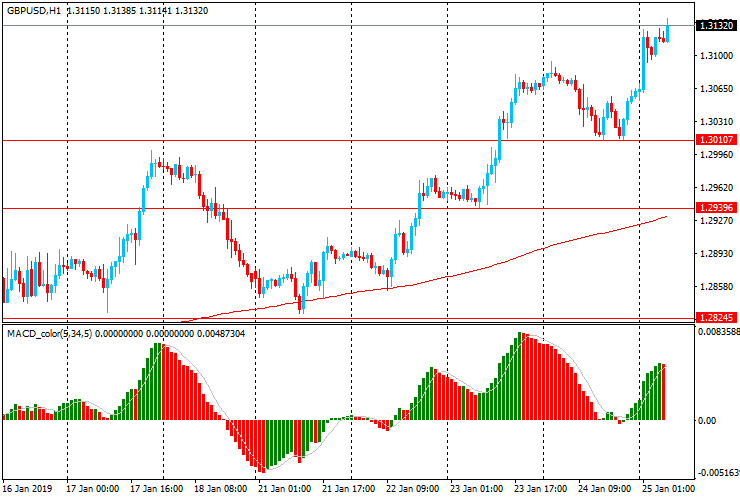Click the red 1.30107 price level tag
Viewport: 740px width, 500px height.
[716, 140]
